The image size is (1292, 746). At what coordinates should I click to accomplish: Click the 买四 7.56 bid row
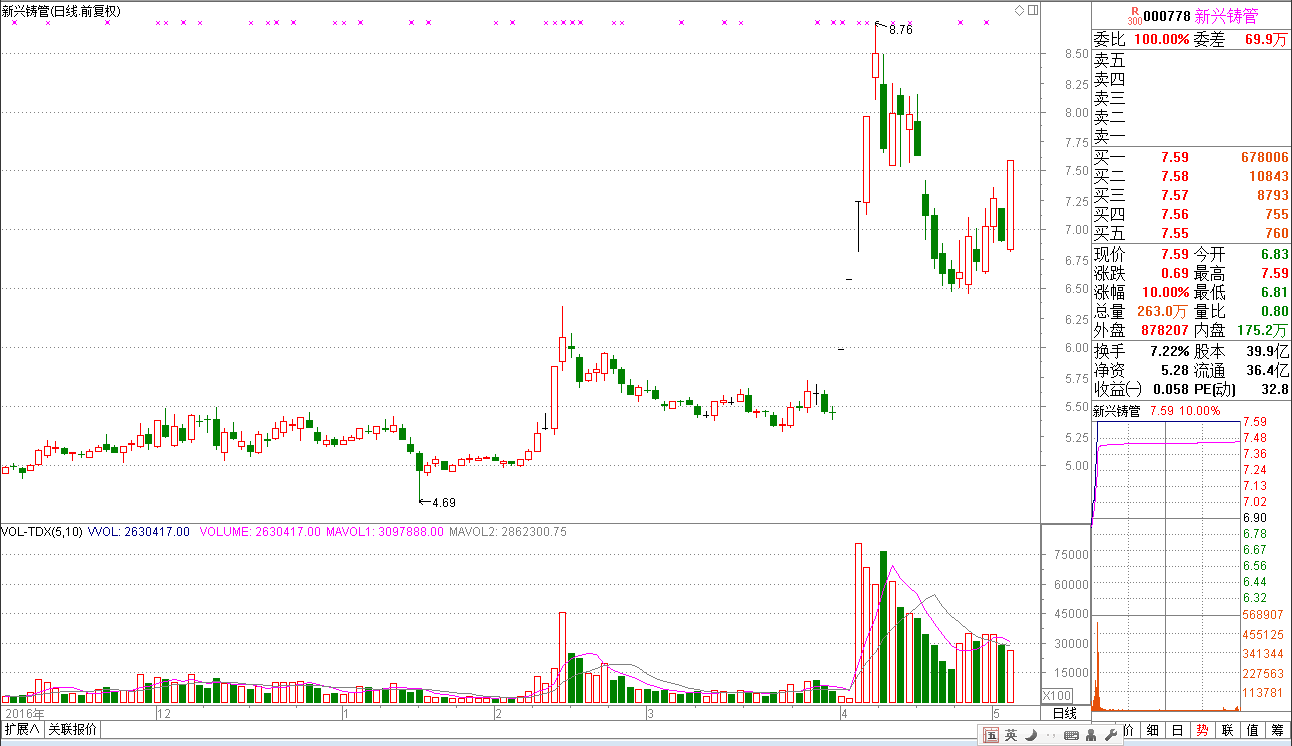pos(1191,214)
